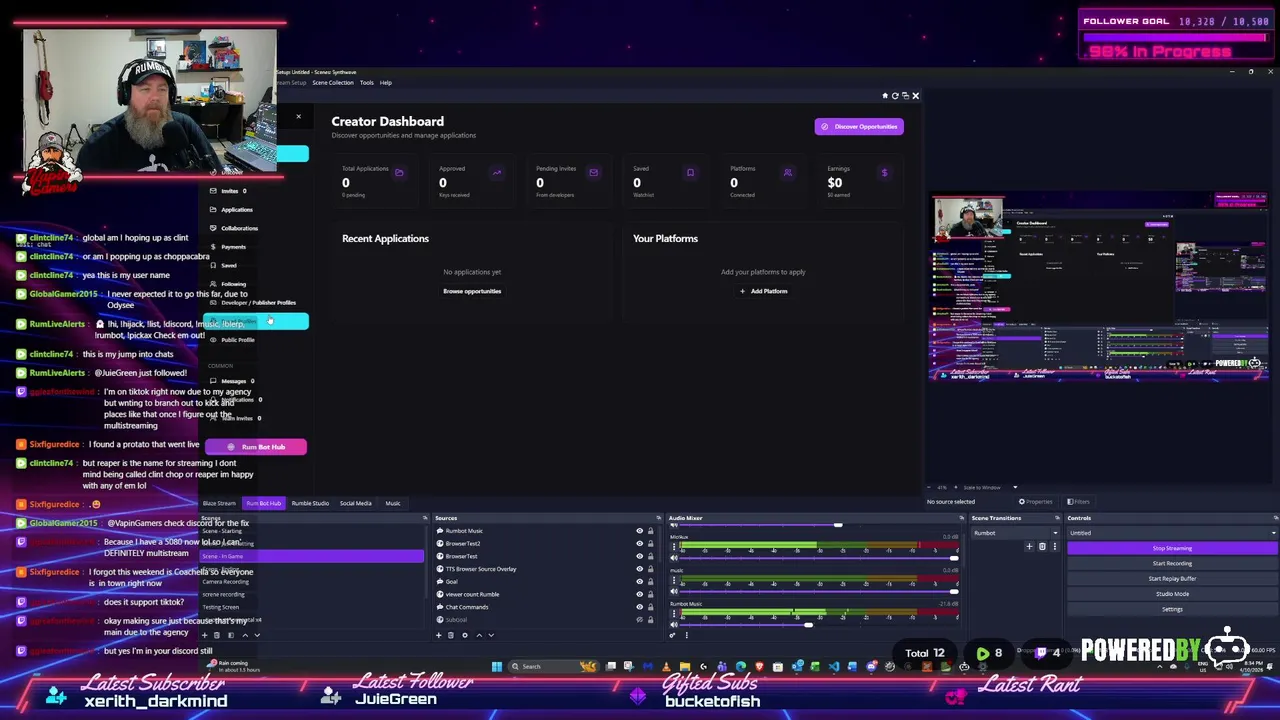
Task: Click the Discover Opportunities button
Action: (859, 126)
